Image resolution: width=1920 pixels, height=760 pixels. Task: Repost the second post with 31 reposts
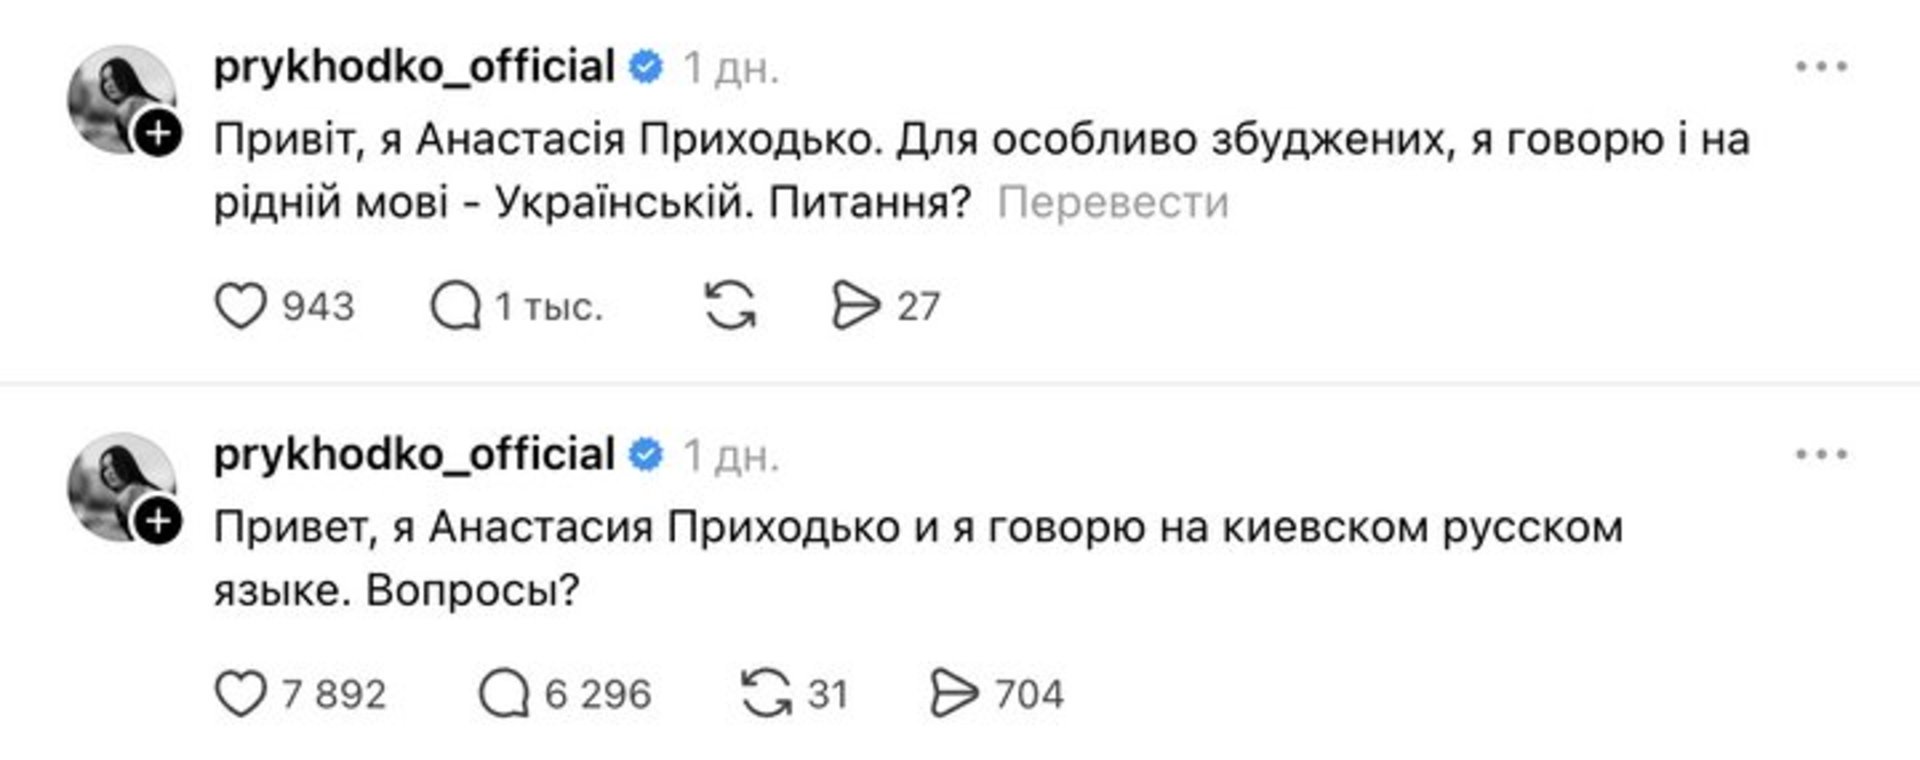click(766, 694)
